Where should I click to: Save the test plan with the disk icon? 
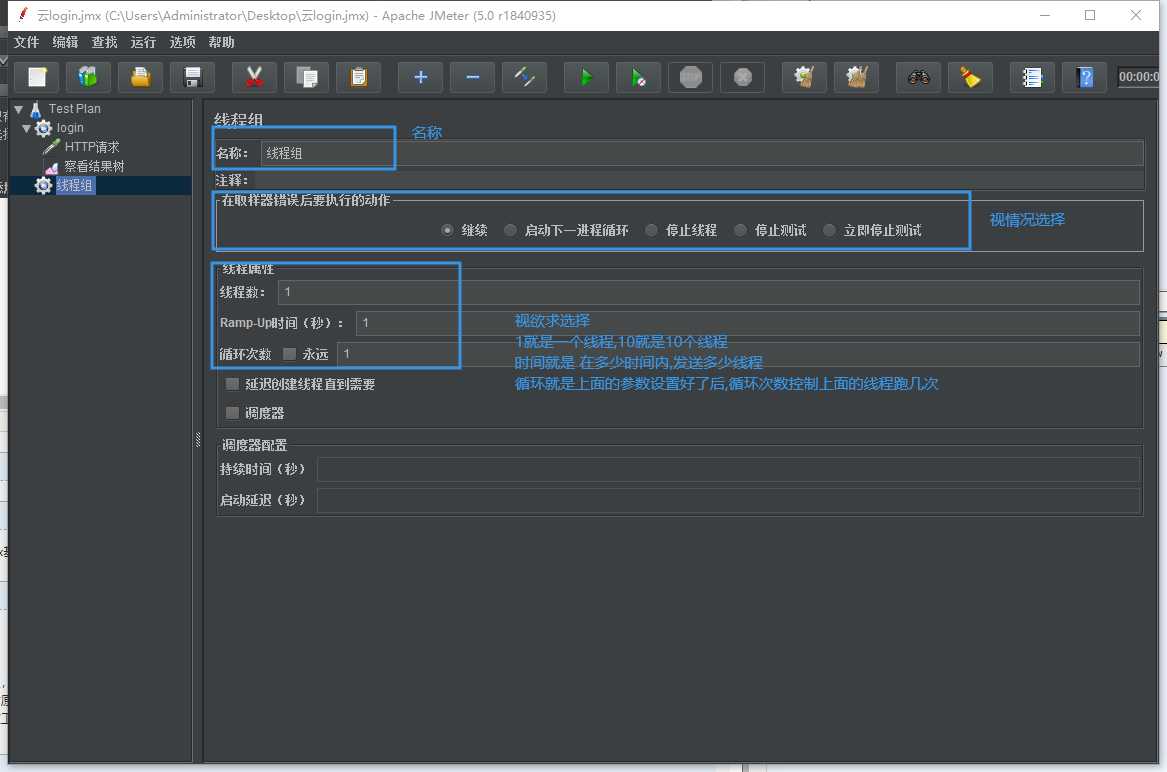point(193,77)
